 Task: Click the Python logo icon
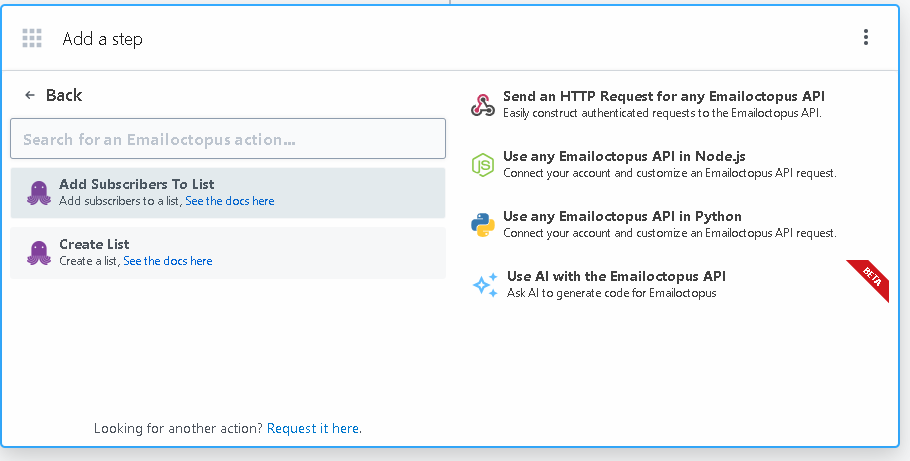tap(482, 225)
